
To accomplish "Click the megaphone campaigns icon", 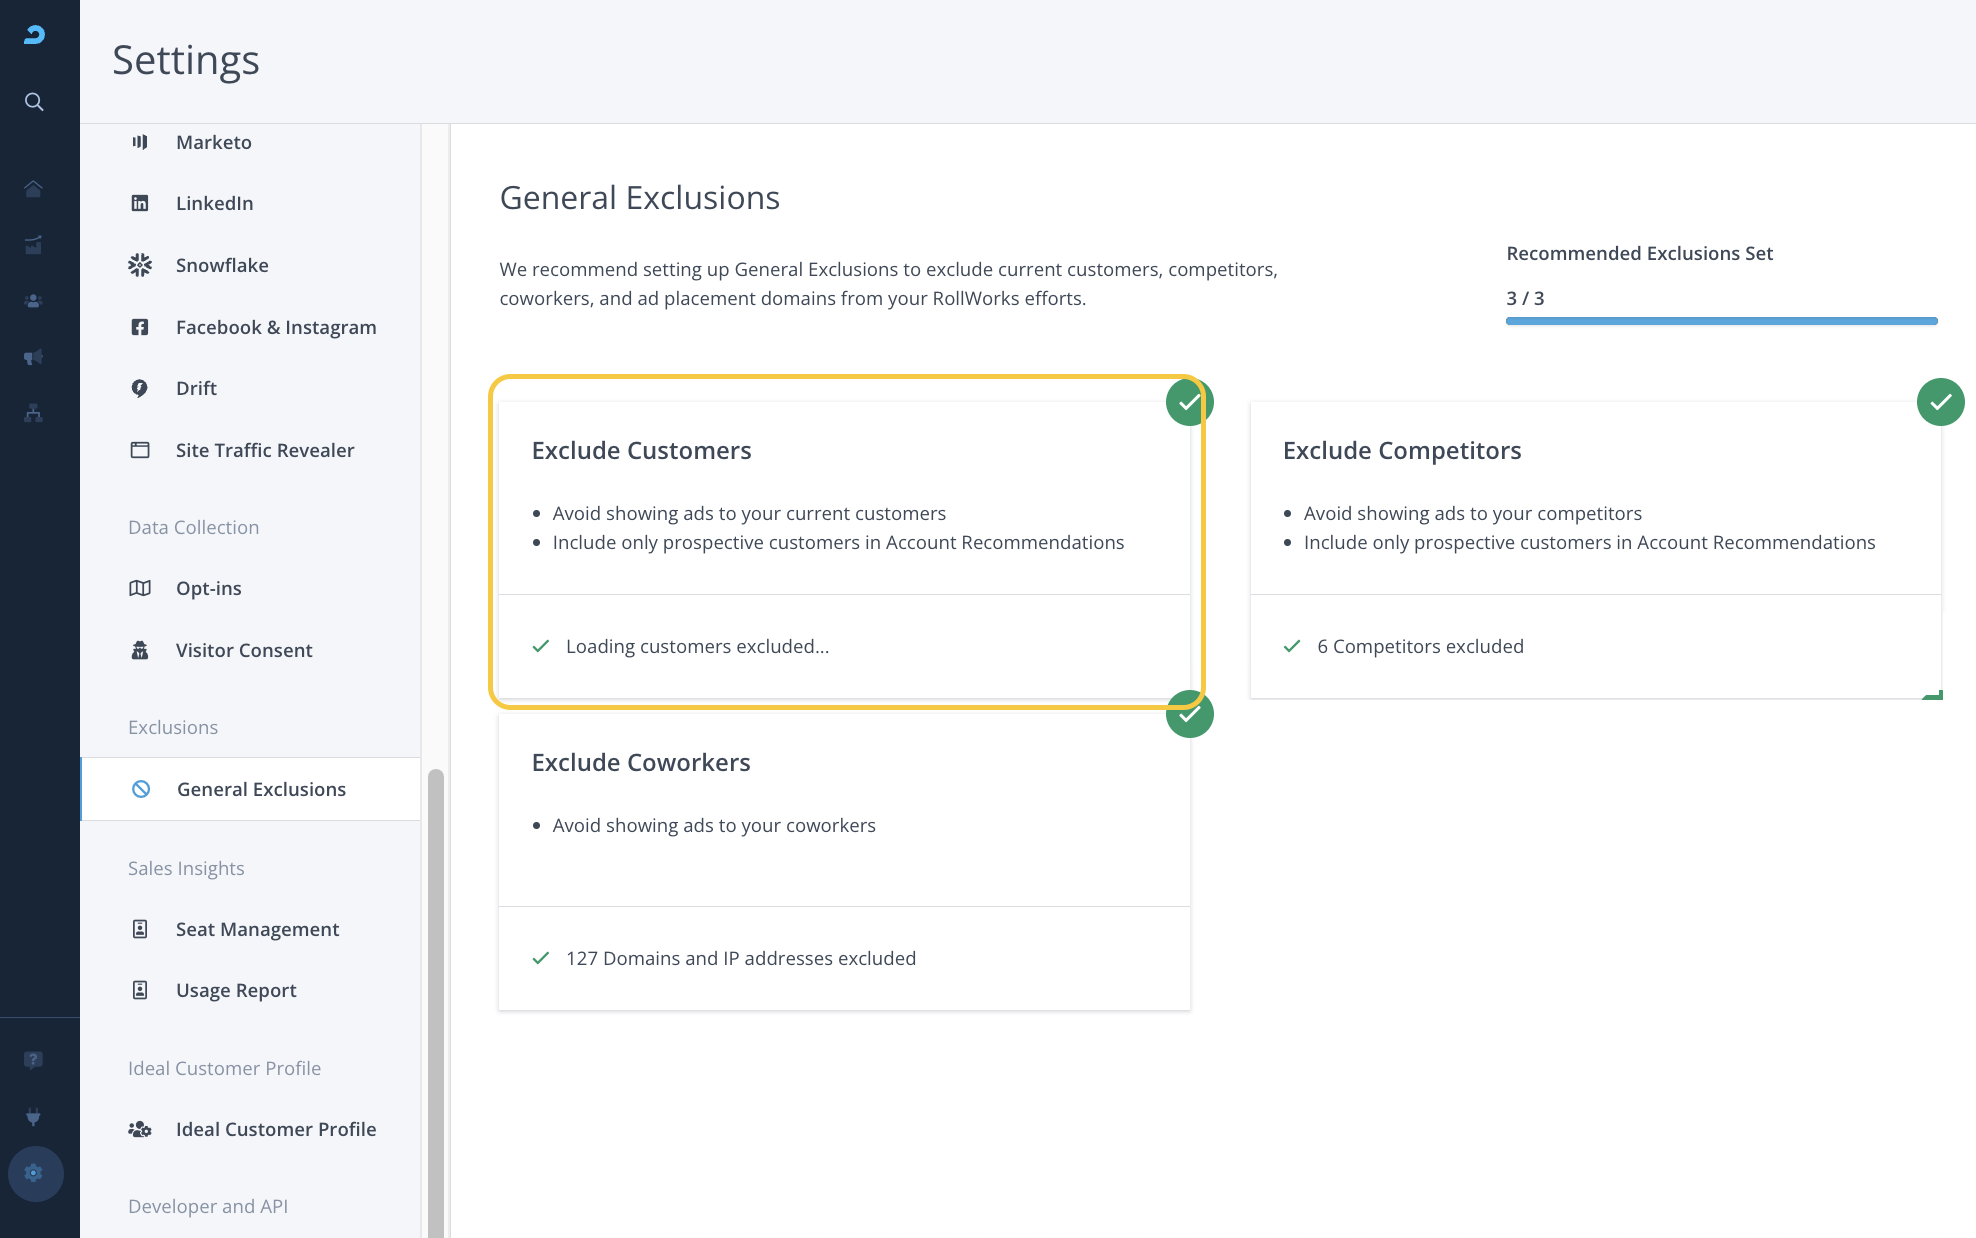I will tap(34, 357).
